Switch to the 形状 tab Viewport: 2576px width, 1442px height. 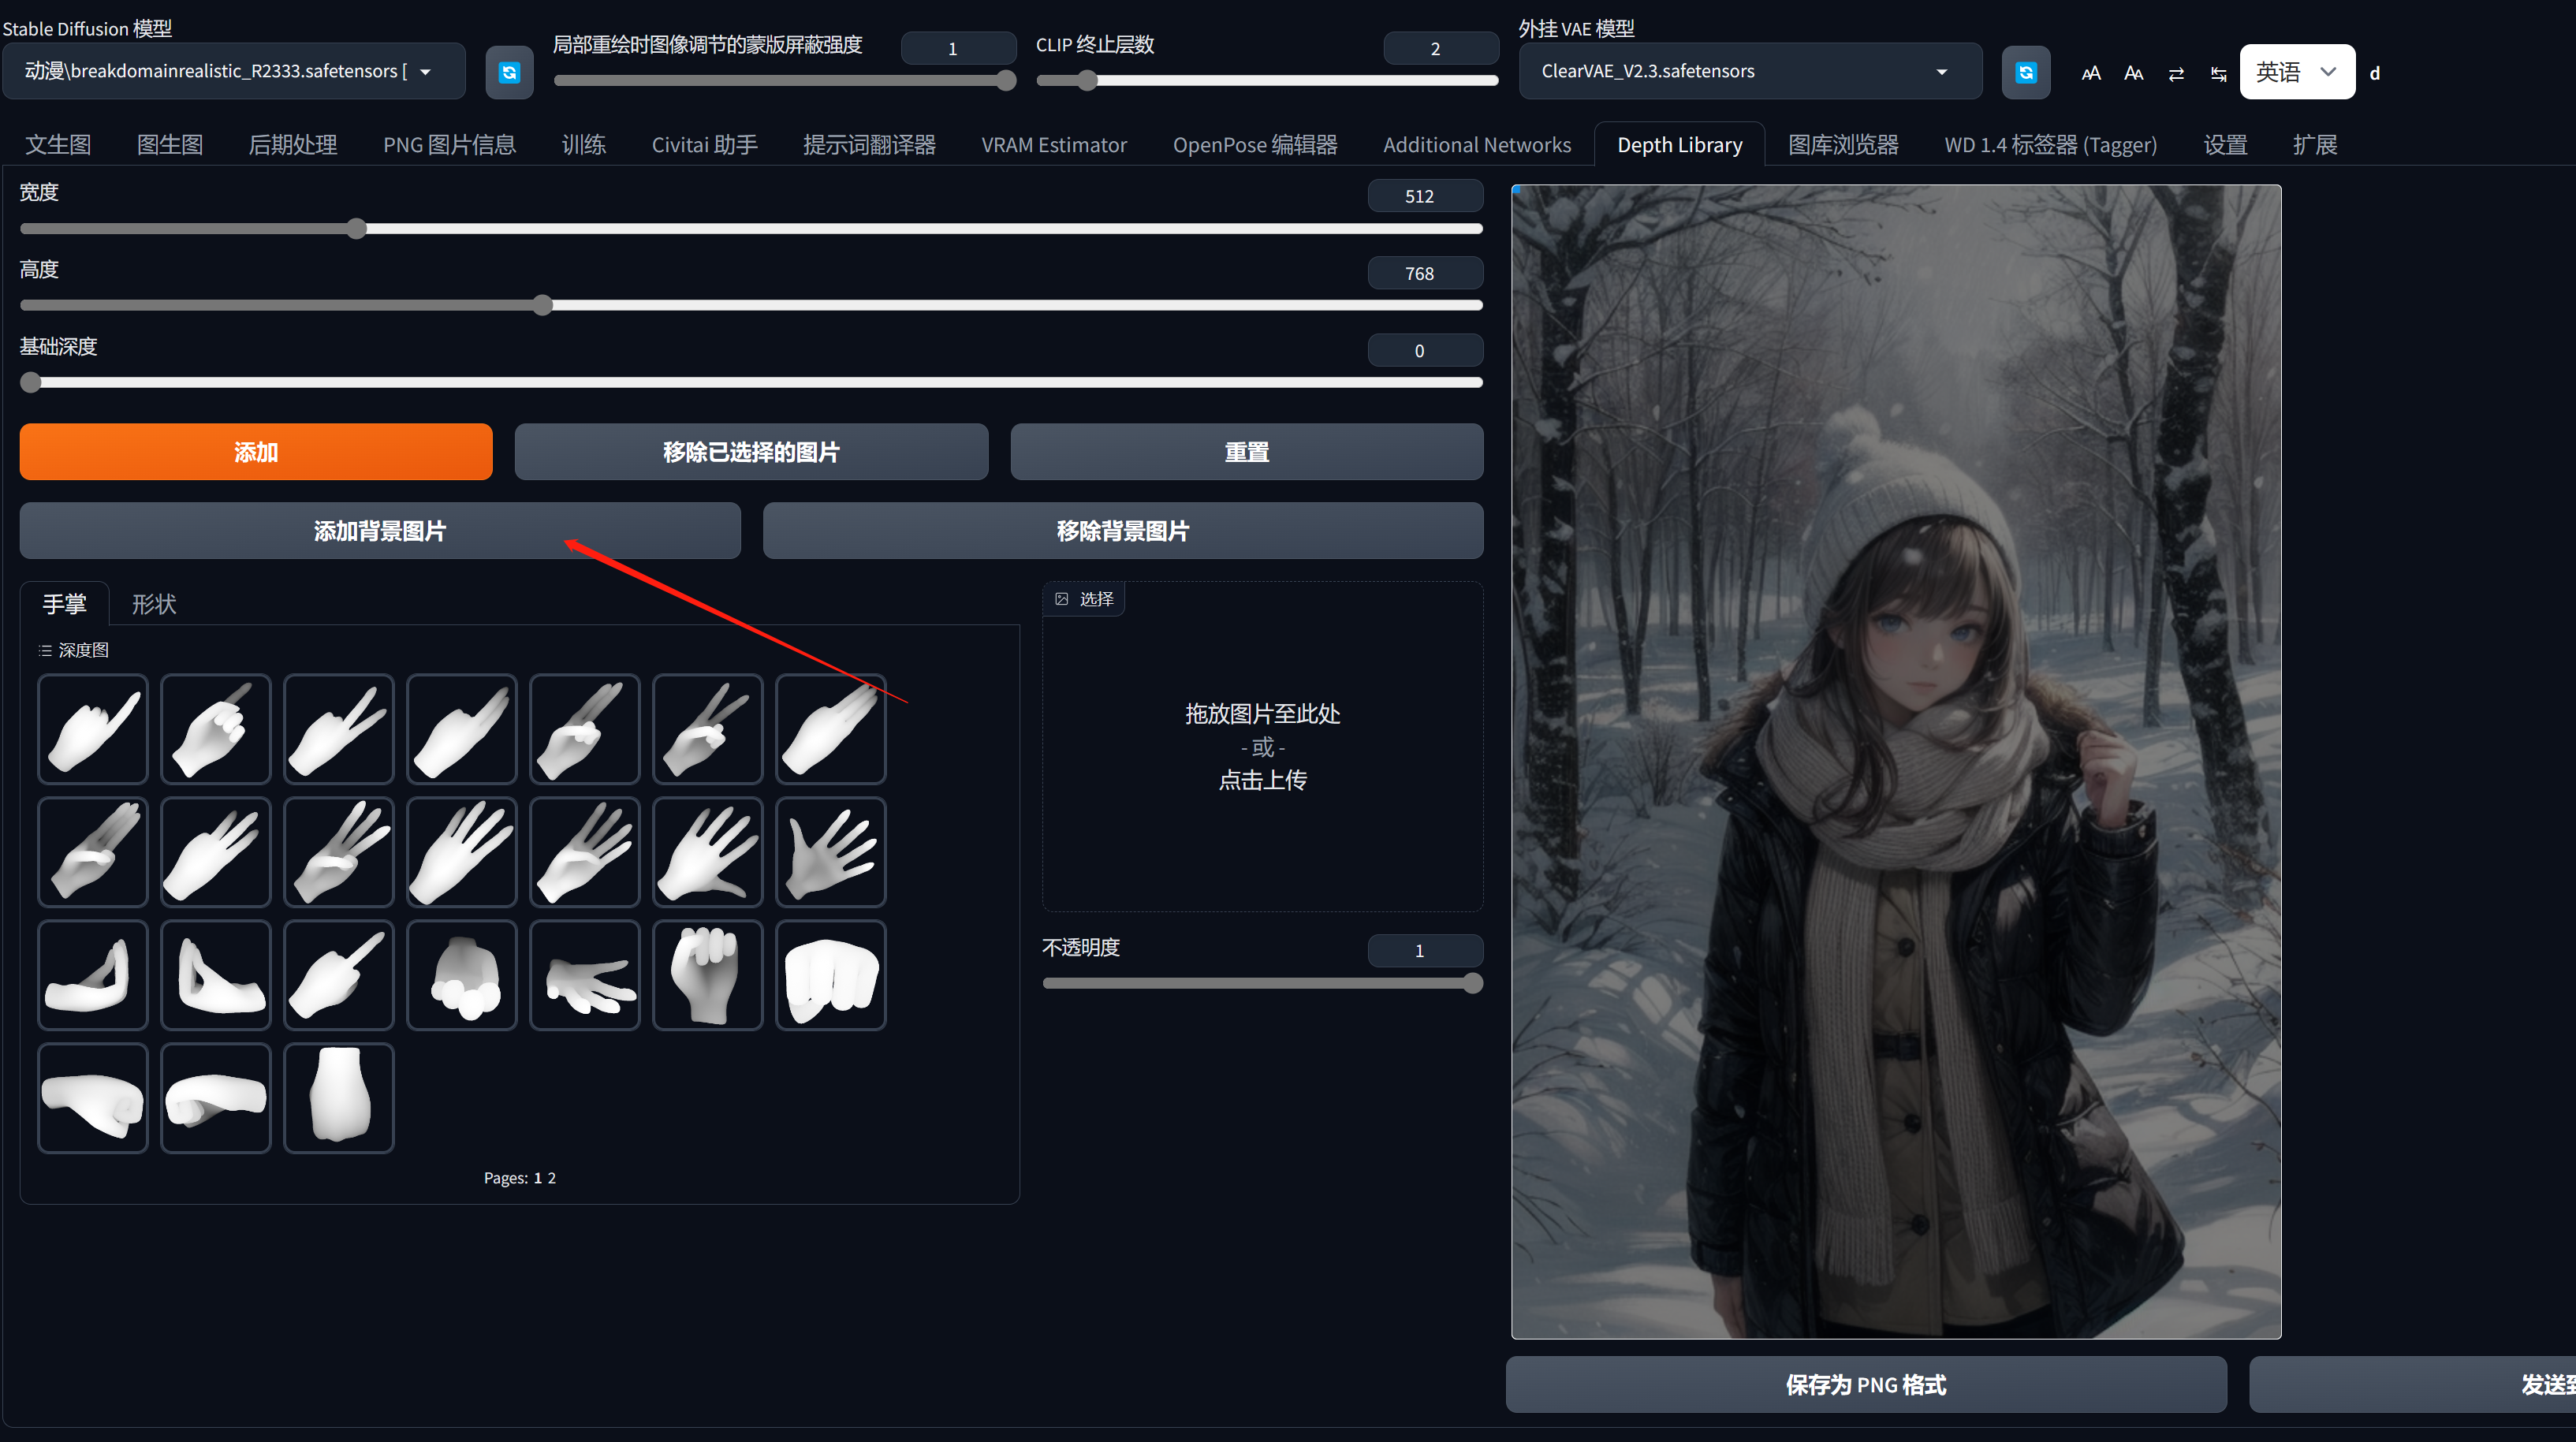(154, 604)
